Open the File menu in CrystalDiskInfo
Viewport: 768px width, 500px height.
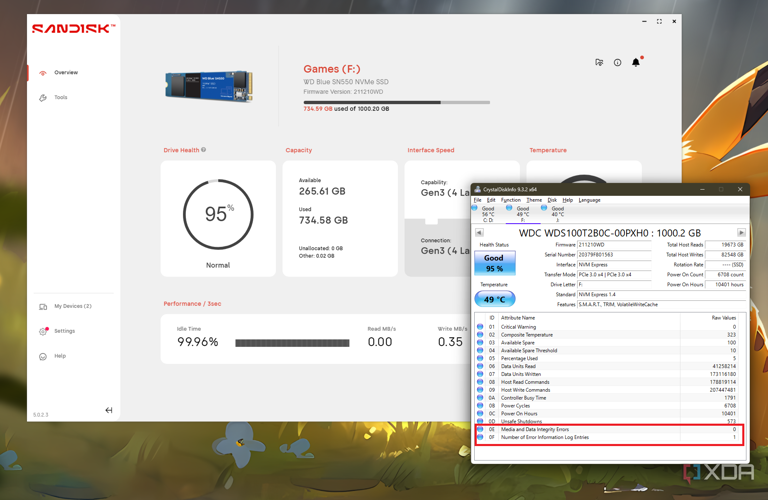click(x=478, y=200)
